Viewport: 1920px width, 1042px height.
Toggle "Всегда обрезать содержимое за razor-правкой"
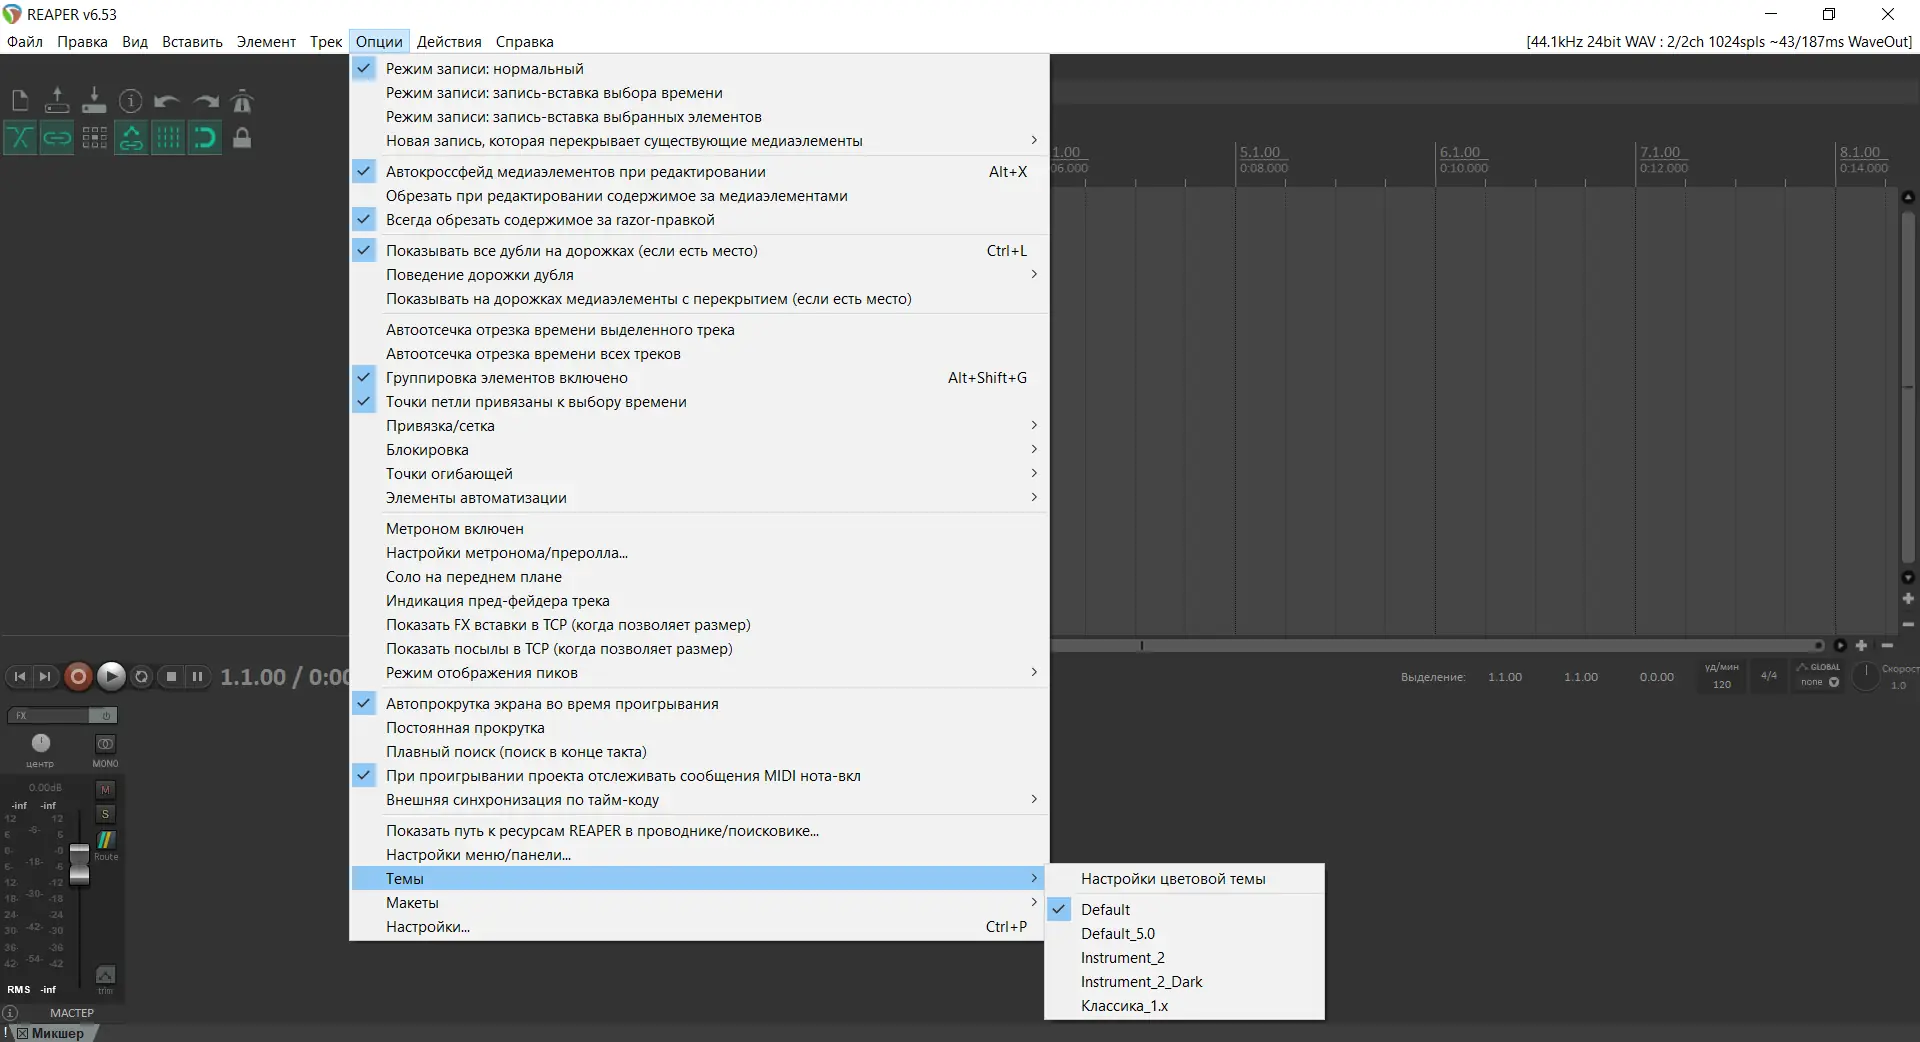[699, 220]
